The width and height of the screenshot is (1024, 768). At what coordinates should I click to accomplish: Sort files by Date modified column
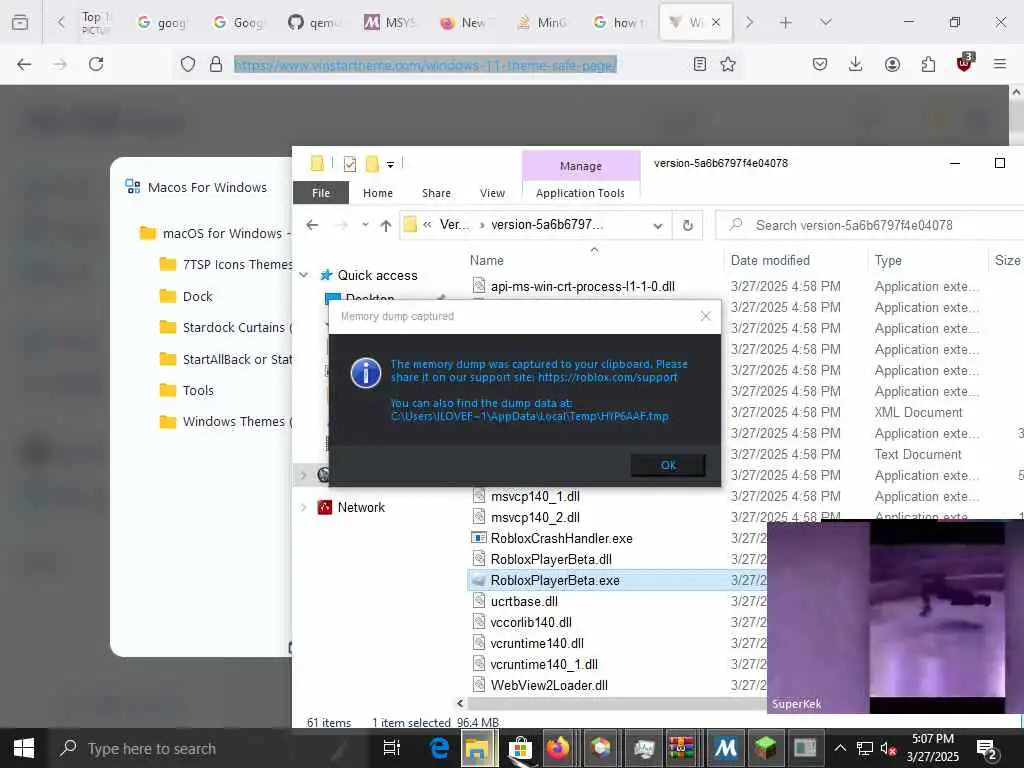[770, 260]
